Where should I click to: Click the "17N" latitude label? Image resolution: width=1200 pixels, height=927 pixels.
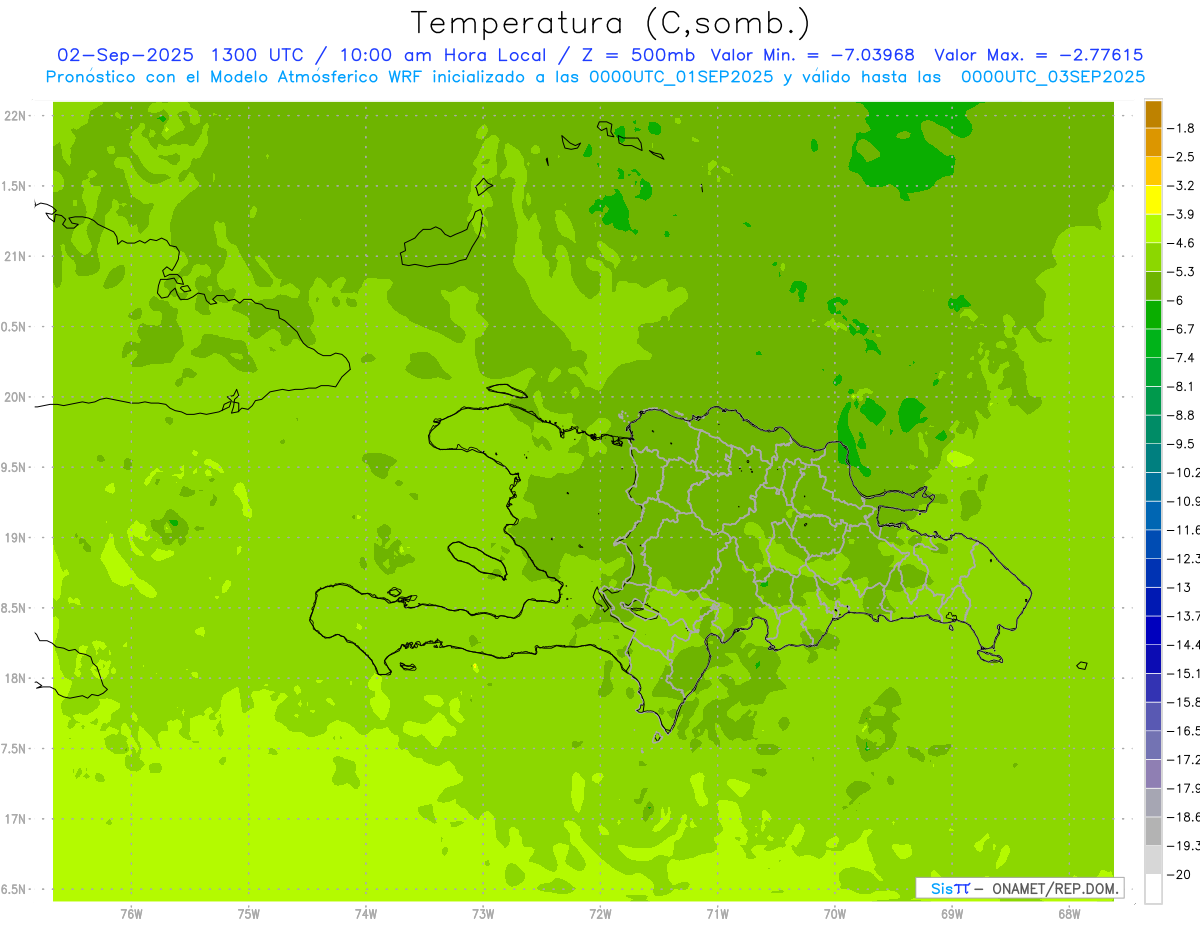14,819
